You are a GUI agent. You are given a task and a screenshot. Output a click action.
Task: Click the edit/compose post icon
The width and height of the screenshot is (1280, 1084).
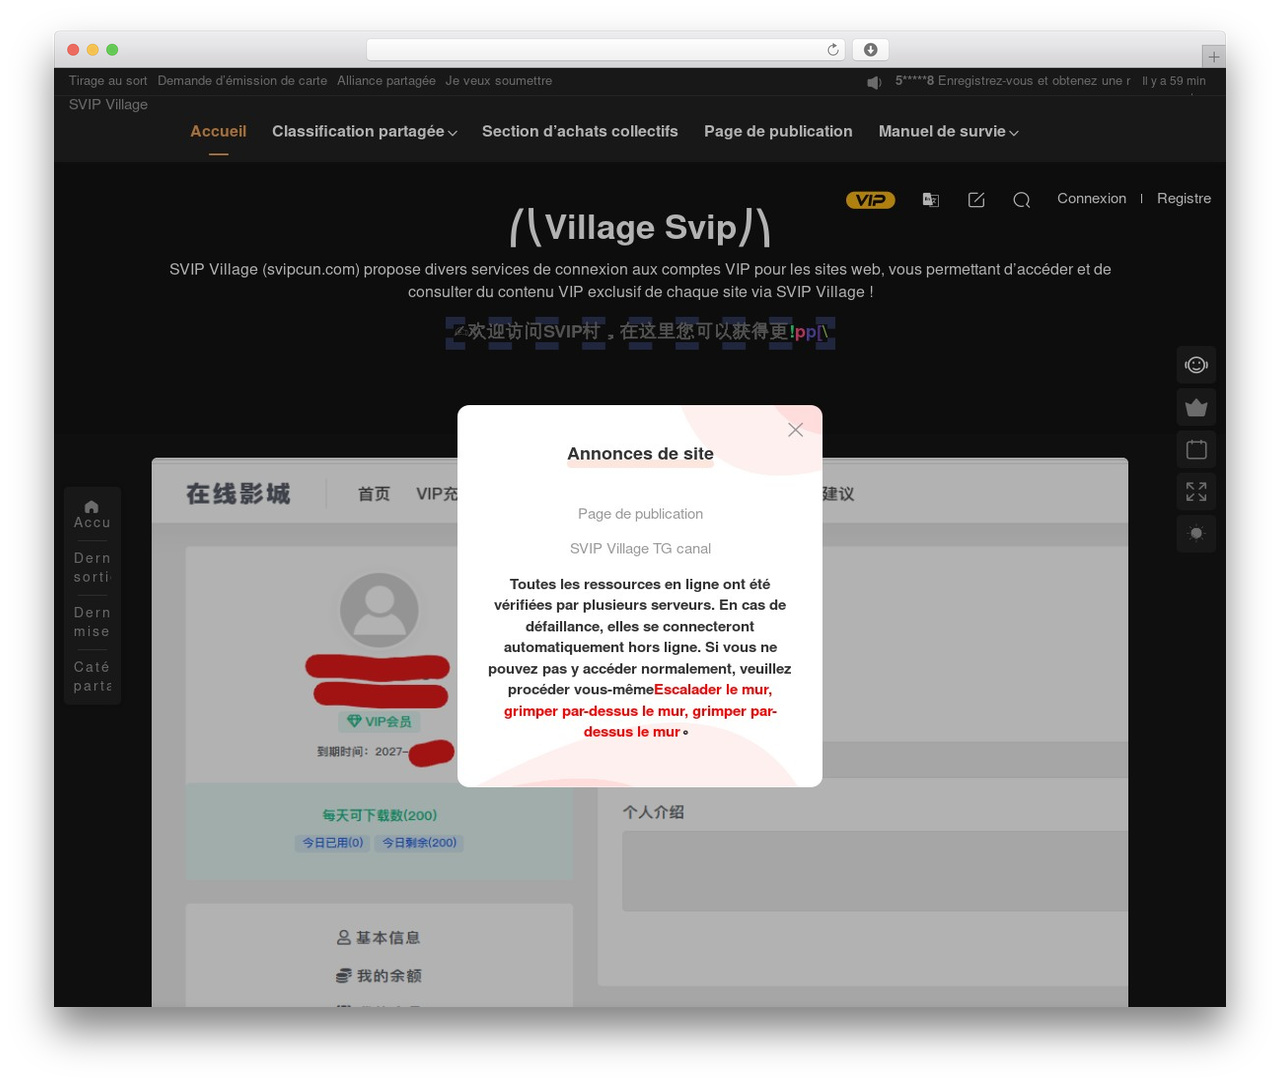[x=977, y=200]
